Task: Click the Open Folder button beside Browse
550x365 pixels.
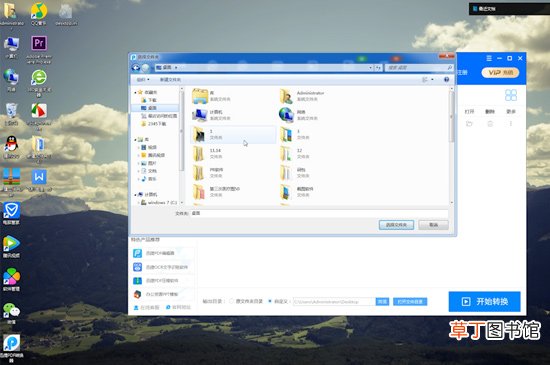Action: 410,302
